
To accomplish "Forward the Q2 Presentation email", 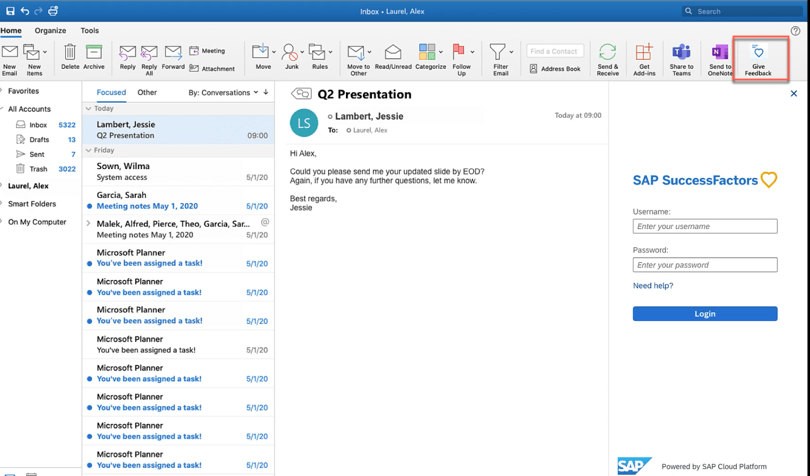I will tap(173, 58).
